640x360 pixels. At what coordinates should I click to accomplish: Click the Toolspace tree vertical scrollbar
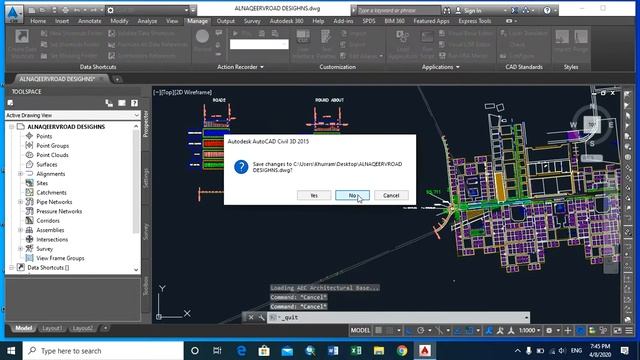[x=136, y=182]
